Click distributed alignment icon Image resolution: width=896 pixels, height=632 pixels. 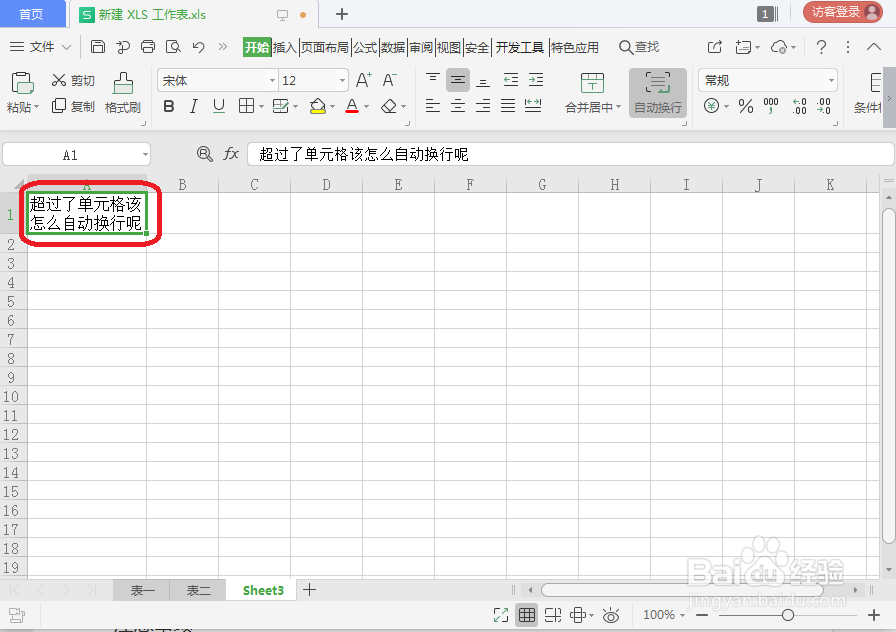point(533,106)
